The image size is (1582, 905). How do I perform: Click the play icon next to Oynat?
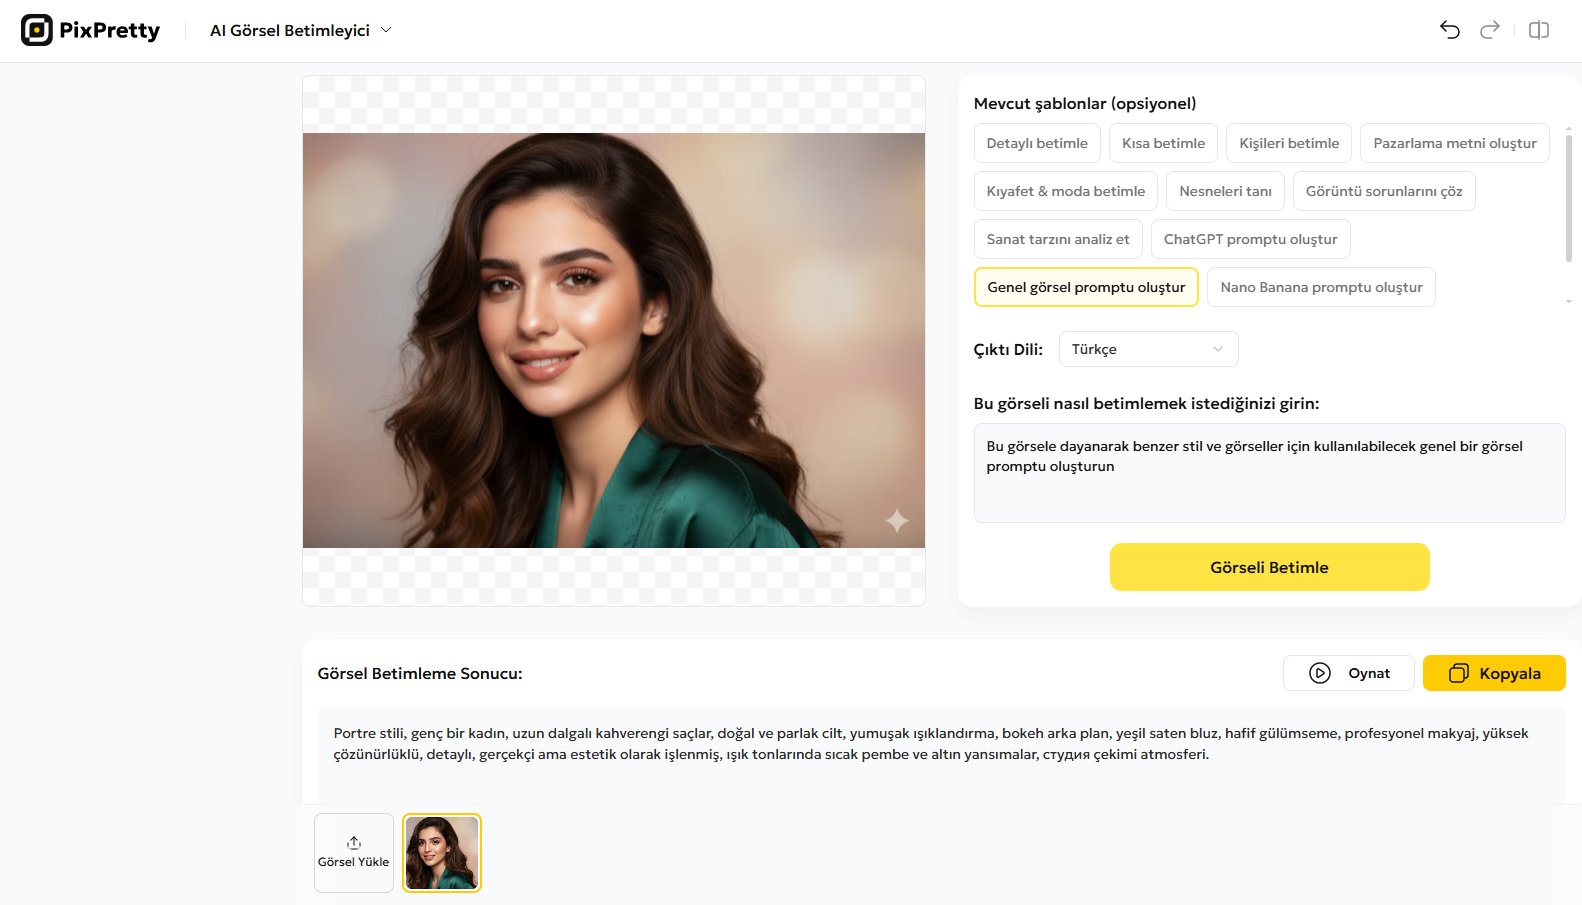pos(1319,673)
